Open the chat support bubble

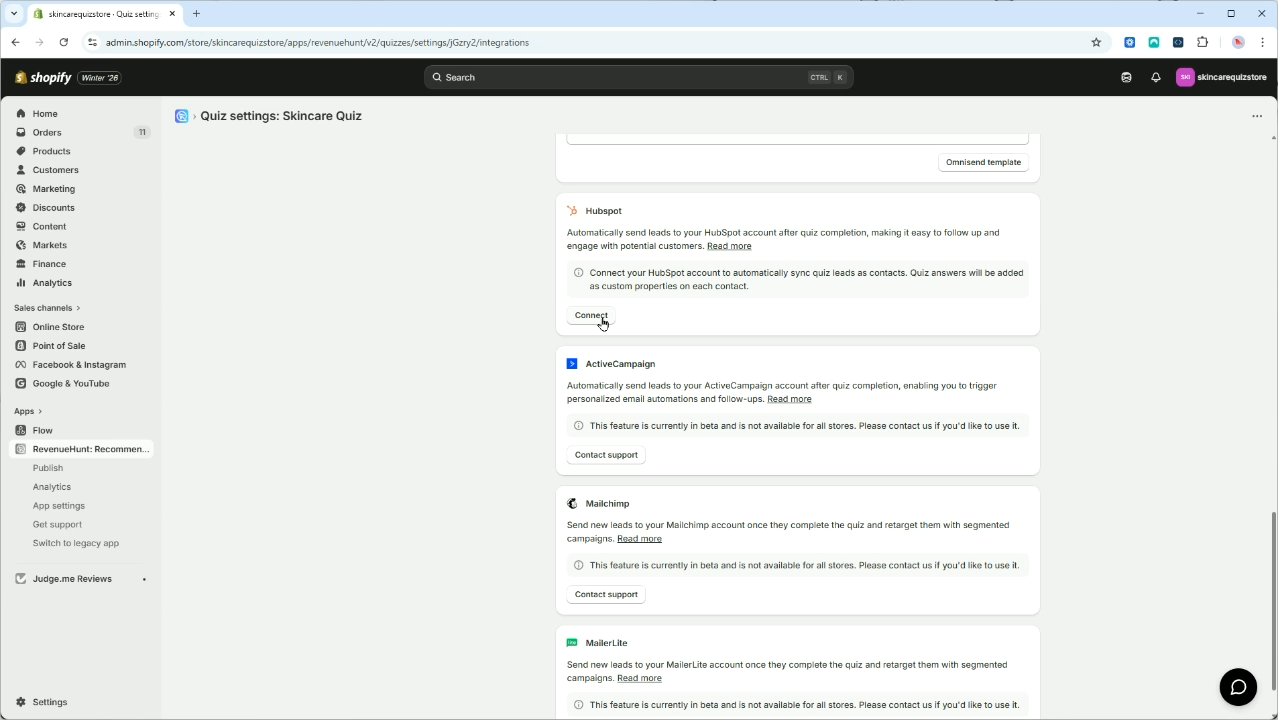1237,687
